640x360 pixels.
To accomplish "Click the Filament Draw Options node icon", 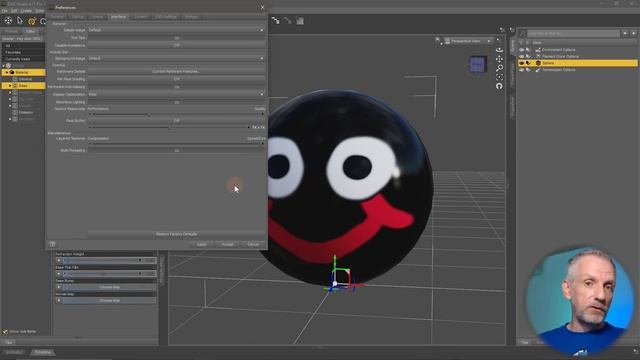I will coord(538,56).
